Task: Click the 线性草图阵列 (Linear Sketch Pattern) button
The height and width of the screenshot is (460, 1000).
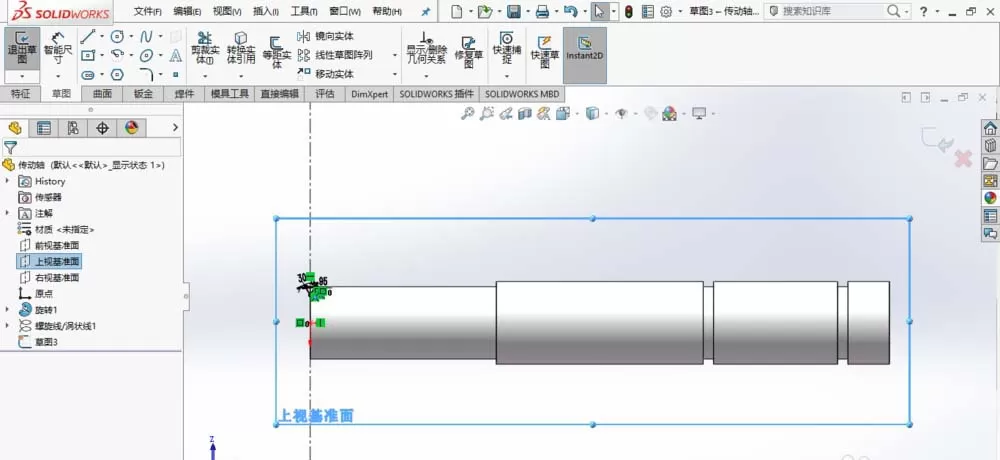Action: (x=336, y=55)
